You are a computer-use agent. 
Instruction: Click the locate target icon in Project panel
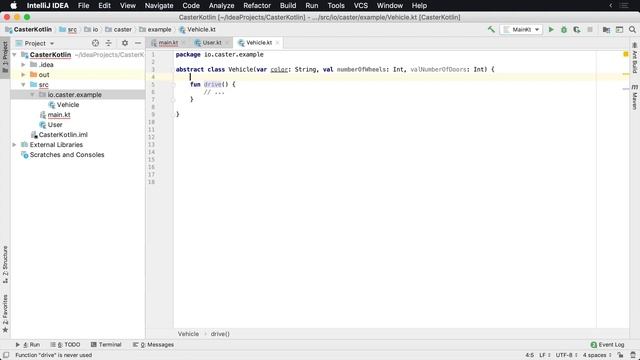[x=95, y=43]
